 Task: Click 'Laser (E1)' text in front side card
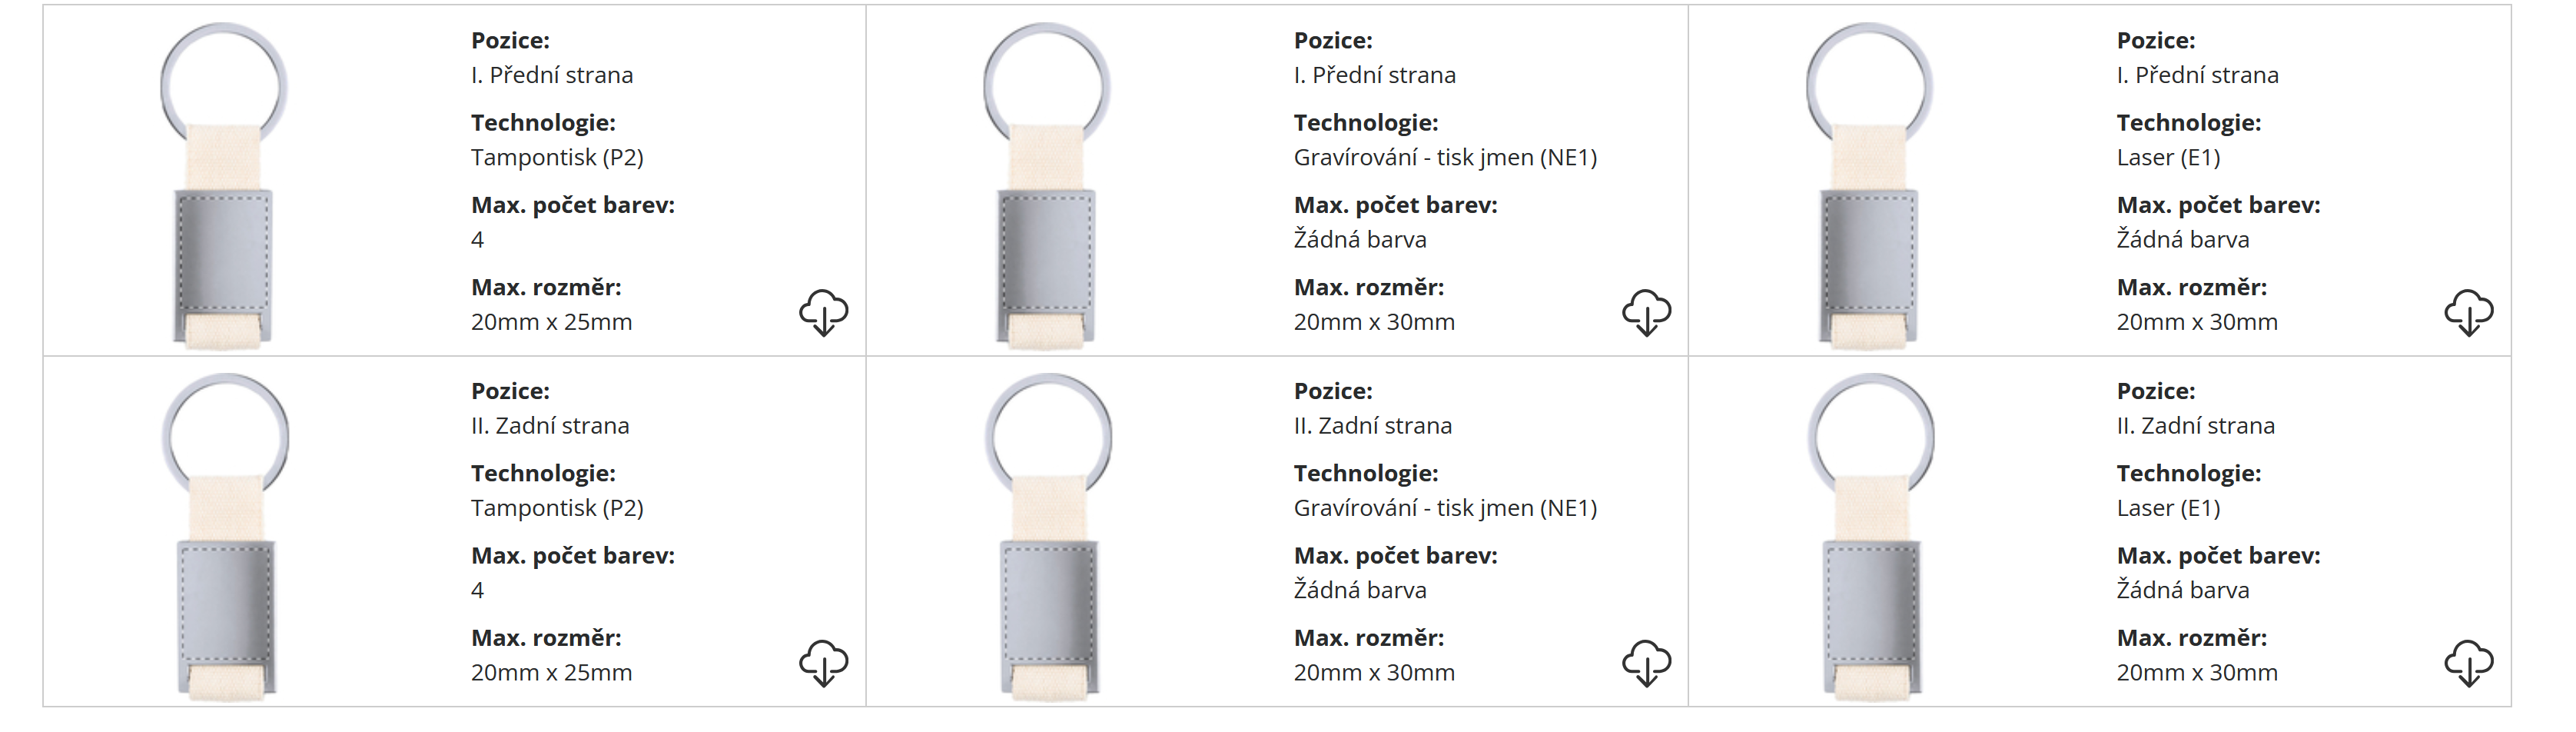click(2168, 158)
